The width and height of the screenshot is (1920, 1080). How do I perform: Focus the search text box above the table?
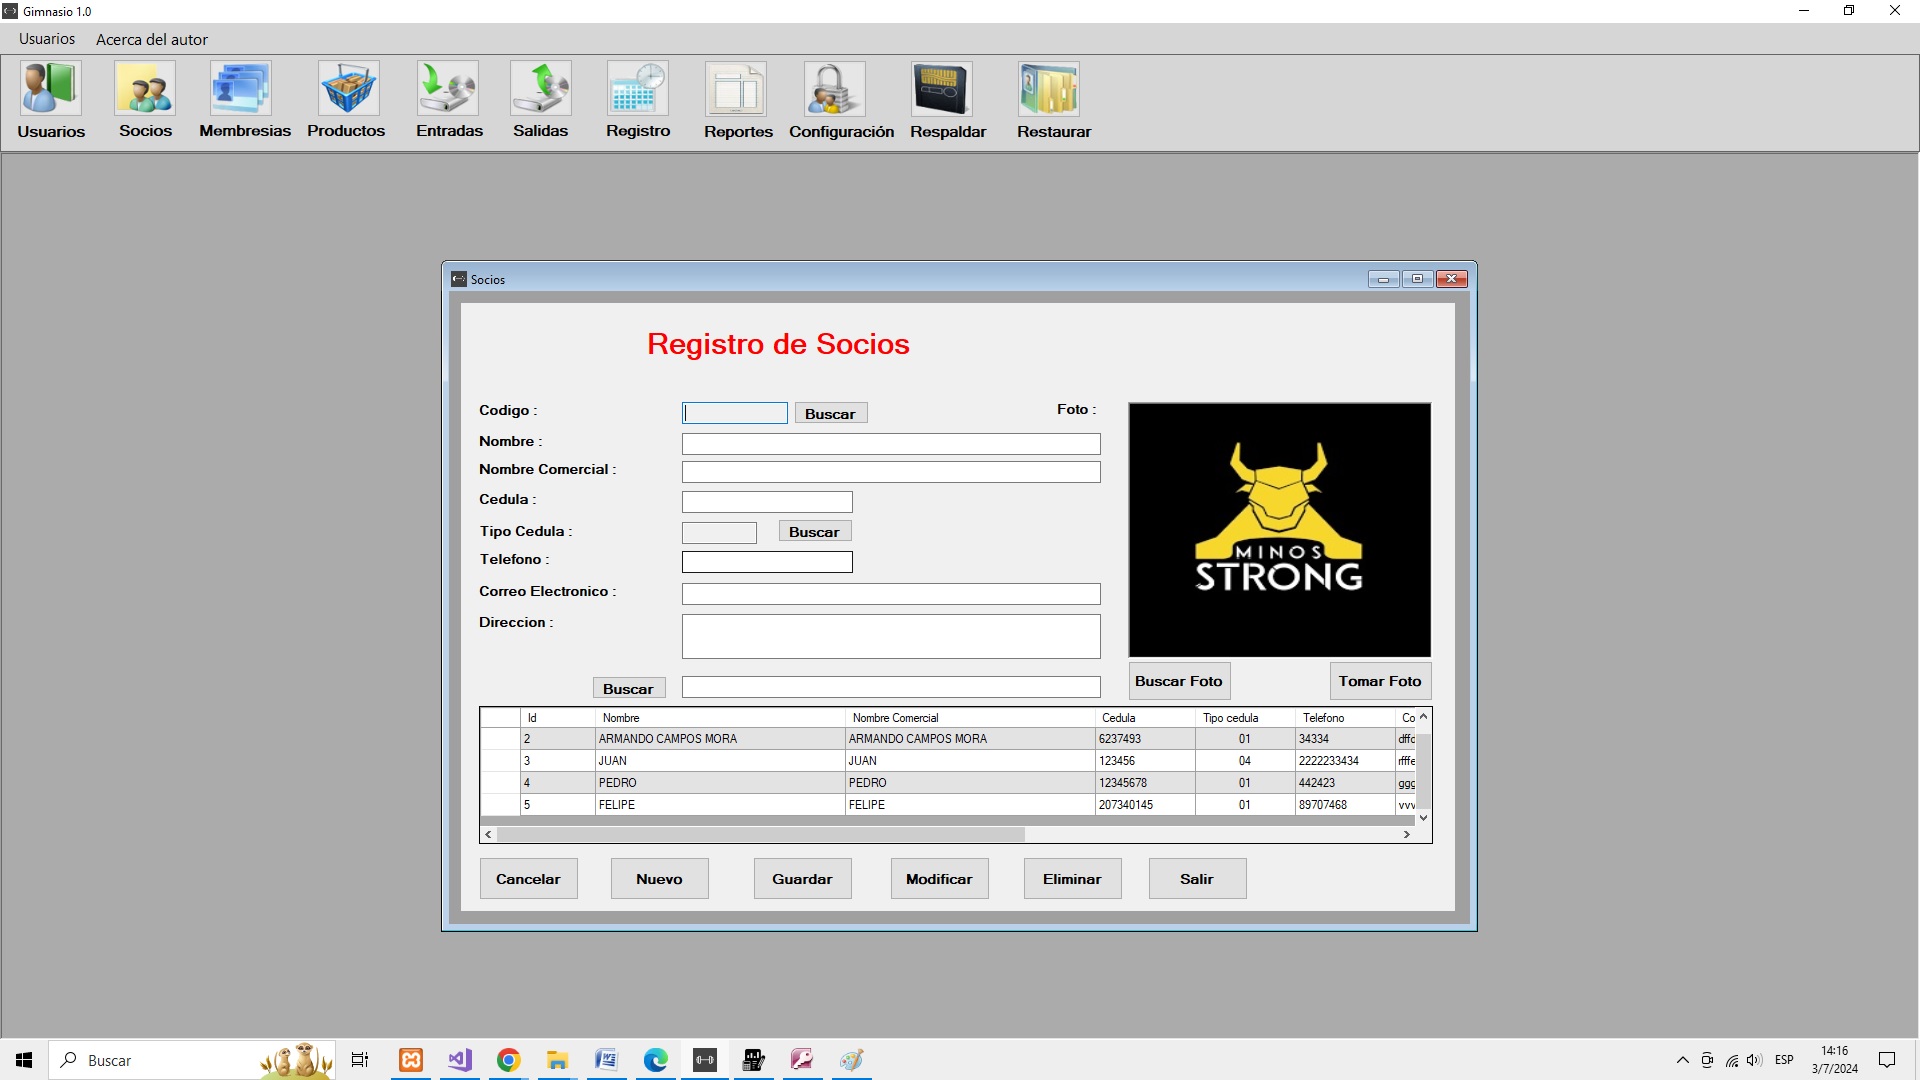891,687
